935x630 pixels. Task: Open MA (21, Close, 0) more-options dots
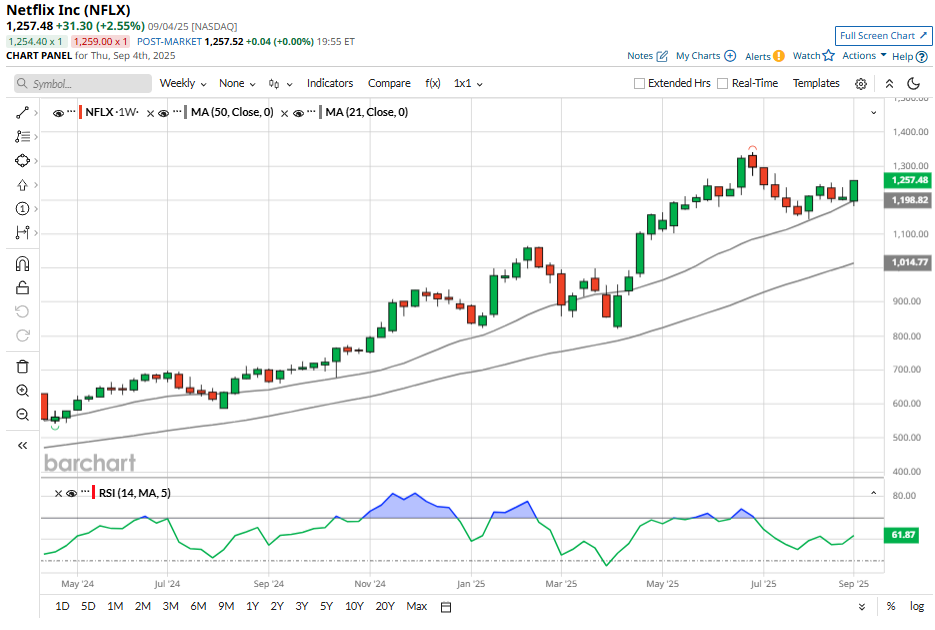311,111
